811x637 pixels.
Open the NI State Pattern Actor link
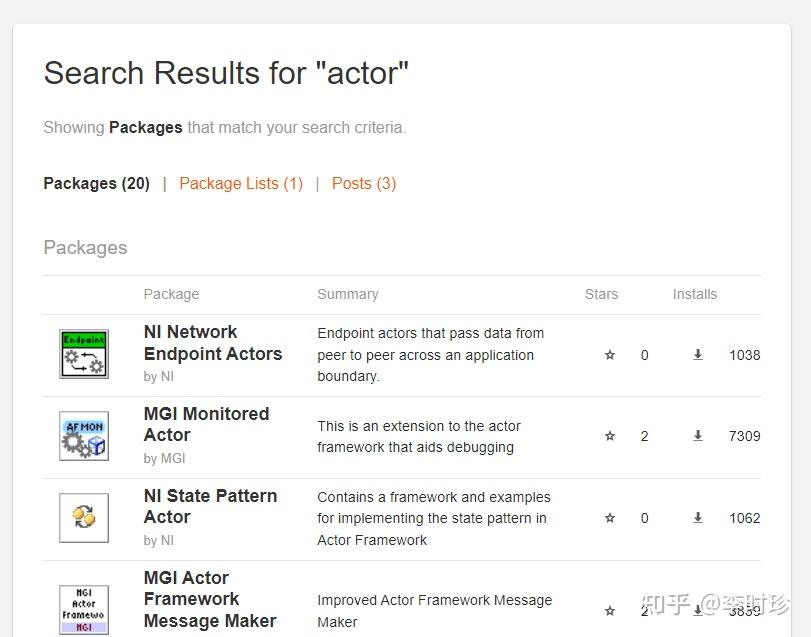pos(210,506)
